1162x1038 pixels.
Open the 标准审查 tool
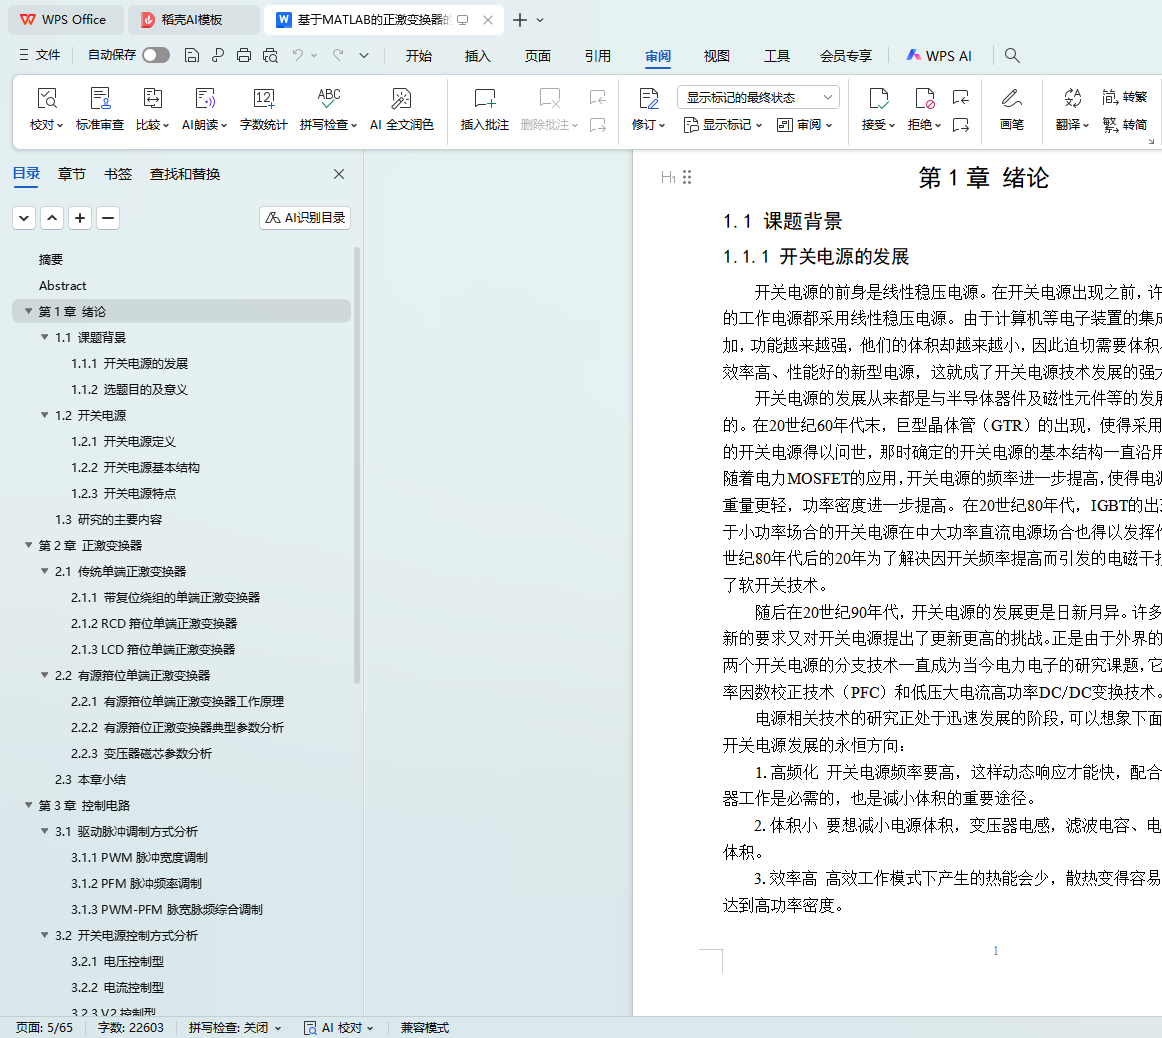point(100,109)
